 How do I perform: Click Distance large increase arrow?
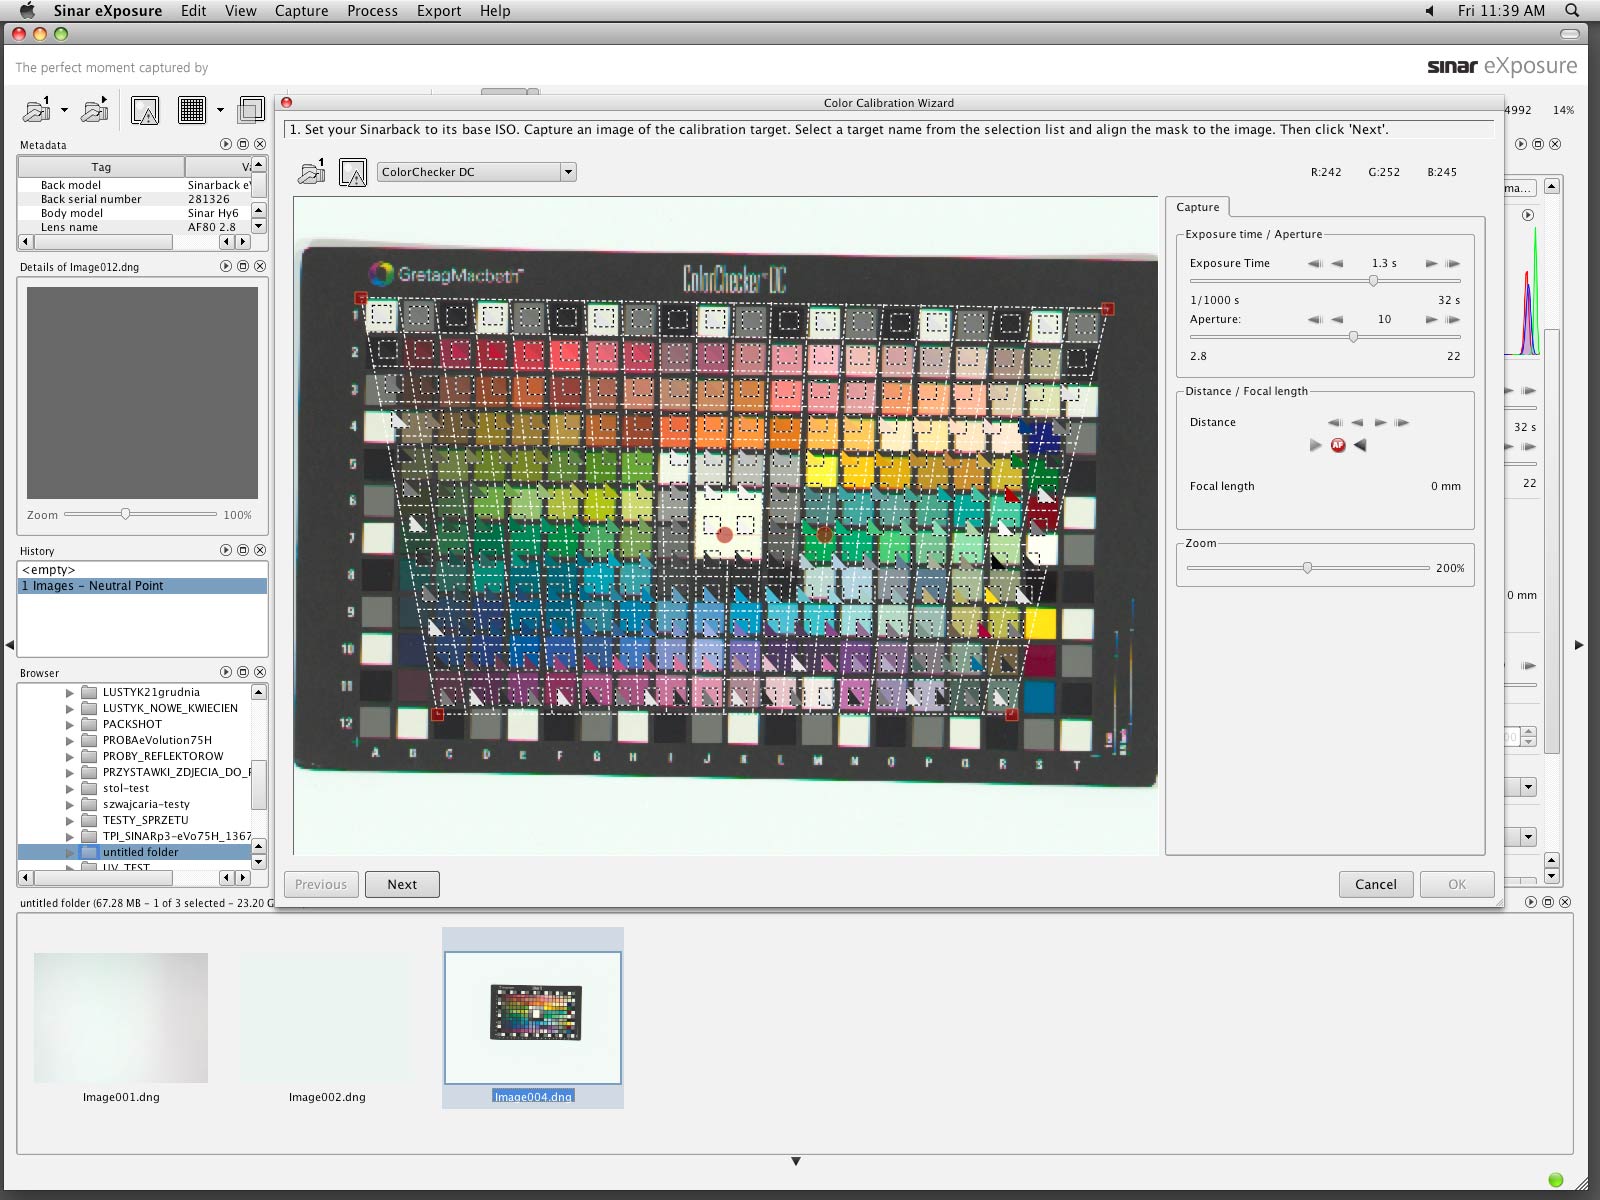(1402, 422)
